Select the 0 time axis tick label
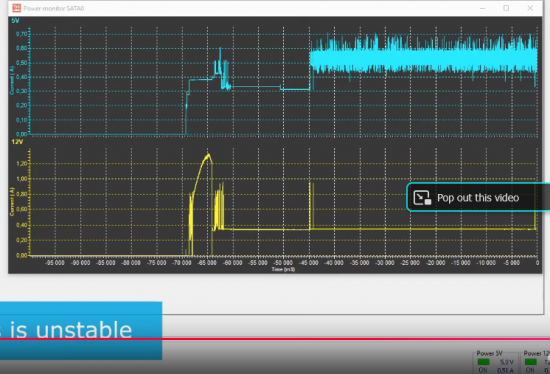Viewport: 550px width, 374px height. pos(537,263)
